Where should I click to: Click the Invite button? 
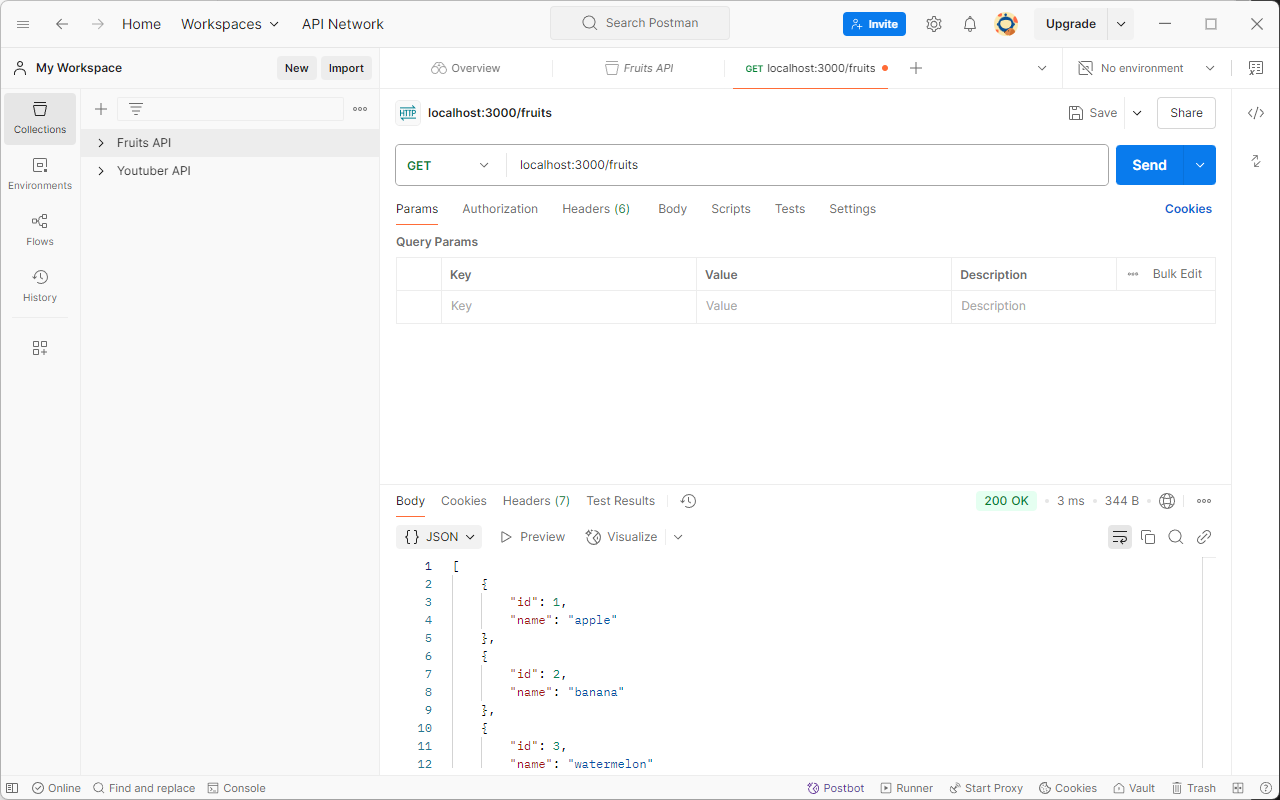[874, 24]
